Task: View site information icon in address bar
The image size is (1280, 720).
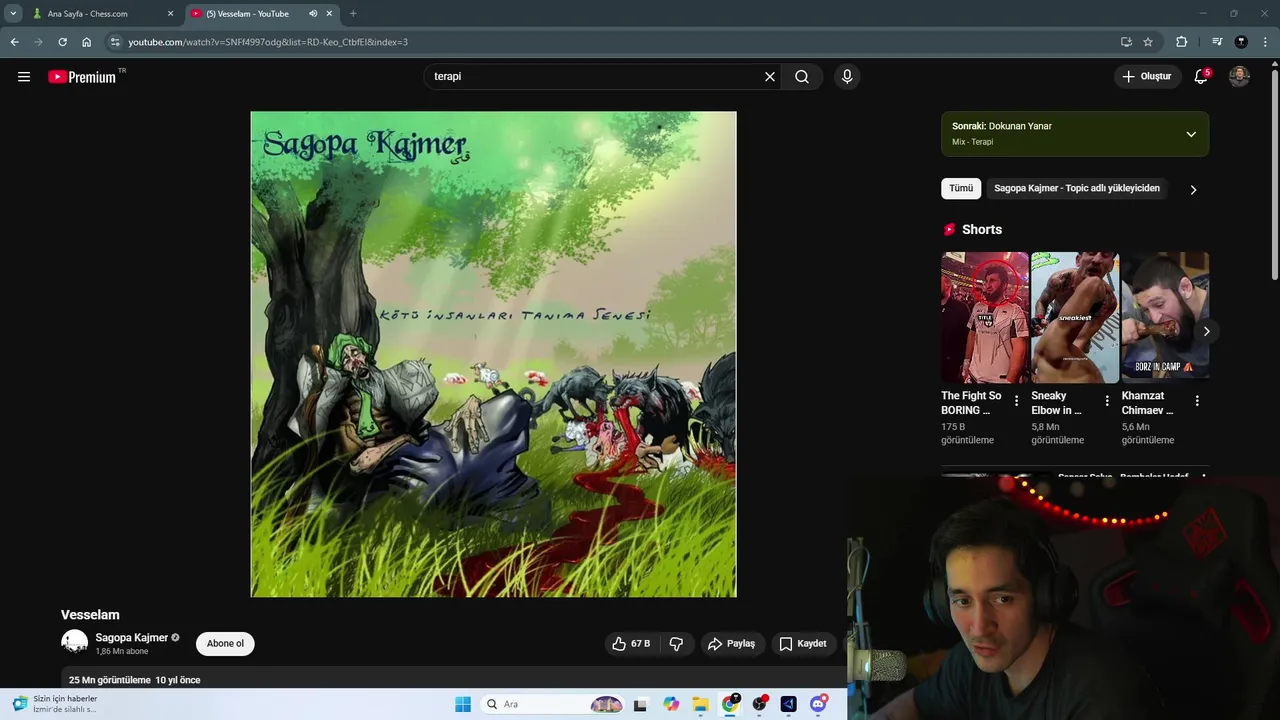Action: click(115, 42)
